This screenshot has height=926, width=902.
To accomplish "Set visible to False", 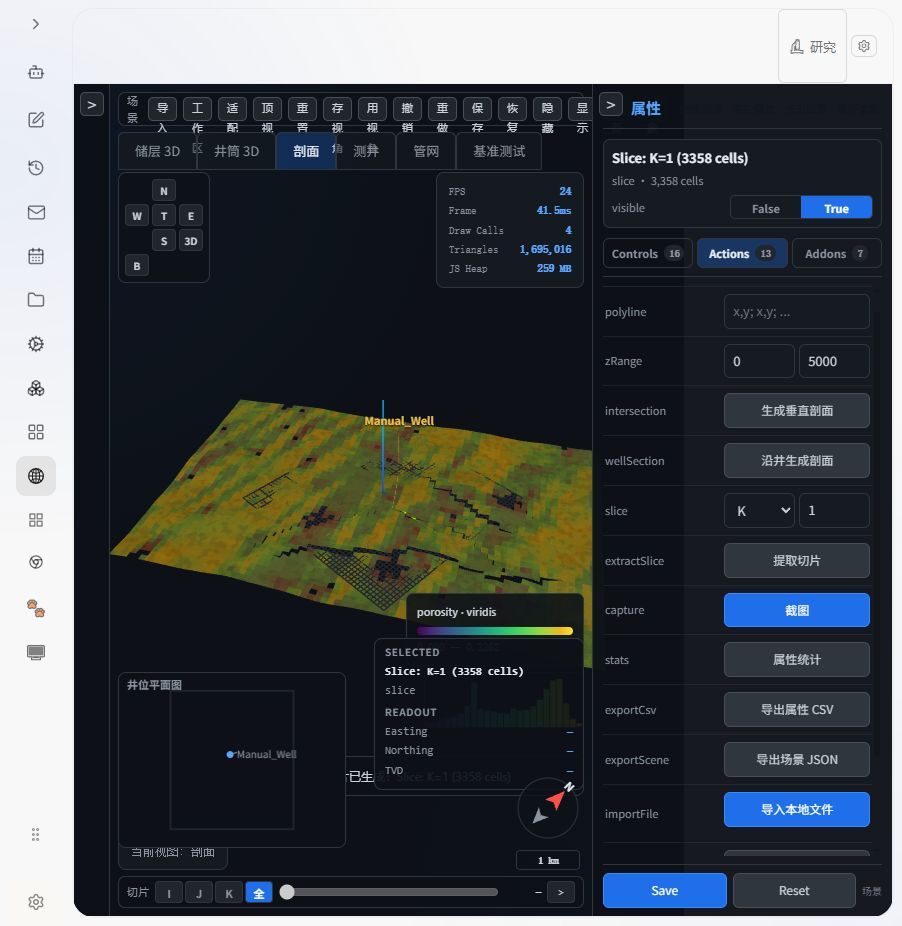I will pyautogui.click(x=766, y=208).
